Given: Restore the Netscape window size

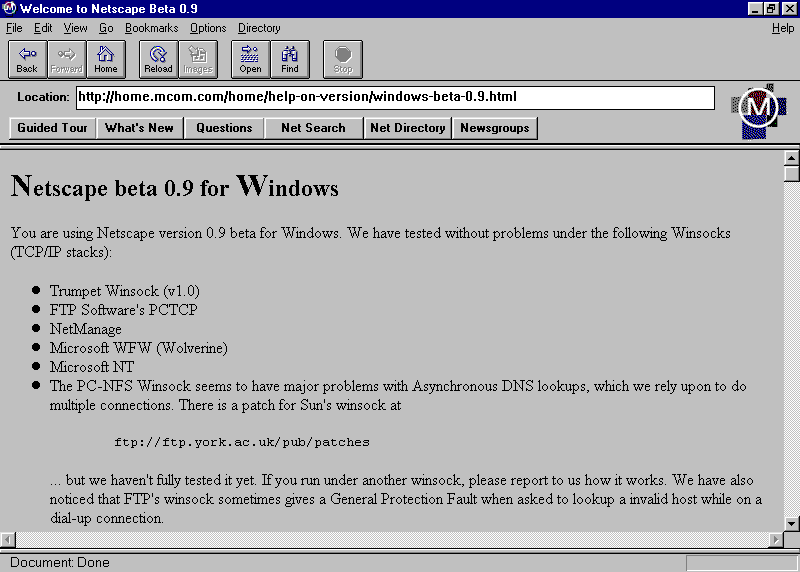Looking at the screenshot, I should click(770, 9).
